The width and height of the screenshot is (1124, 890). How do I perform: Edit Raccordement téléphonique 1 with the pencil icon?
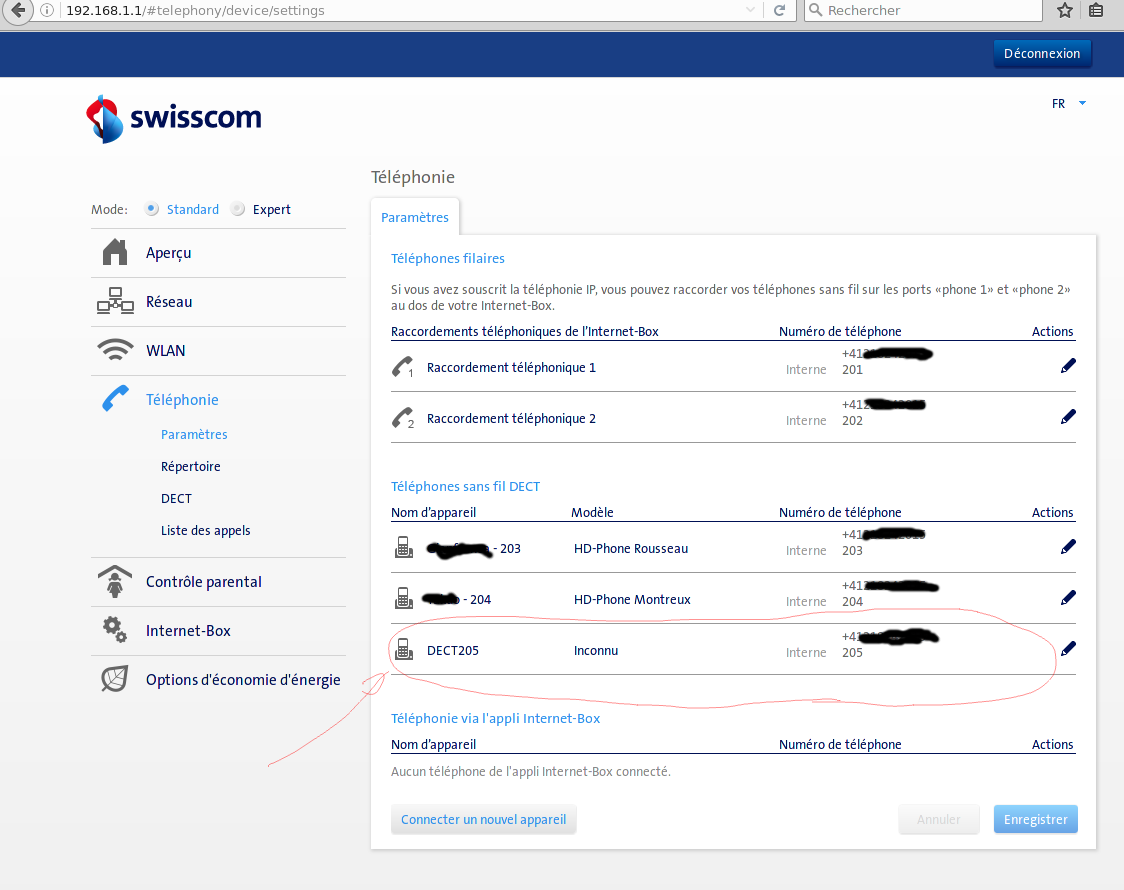1068,365
